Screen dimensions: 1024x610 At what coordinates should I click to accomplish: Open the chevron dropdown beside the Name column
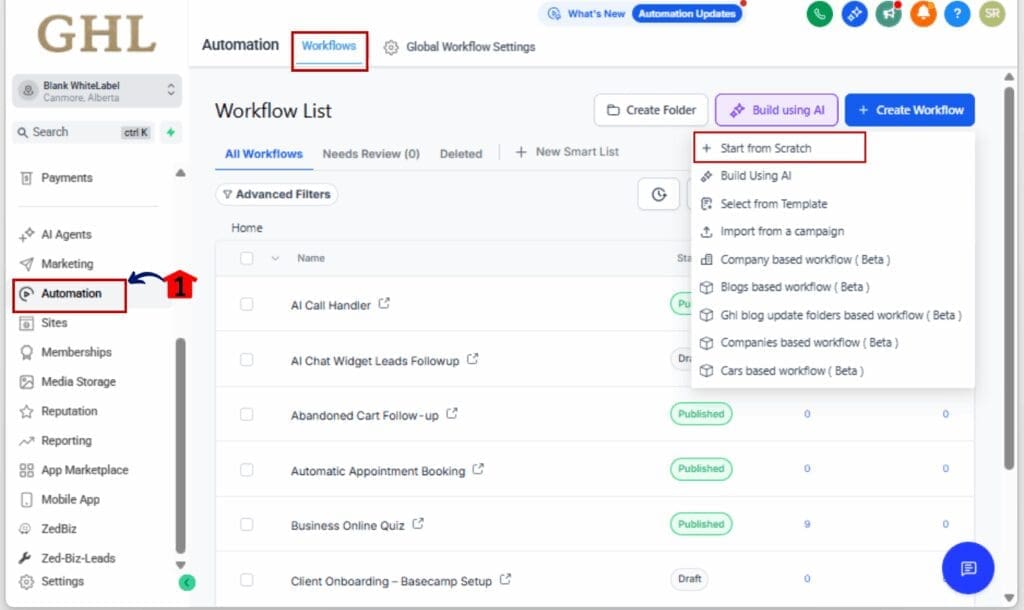point(276,258)
